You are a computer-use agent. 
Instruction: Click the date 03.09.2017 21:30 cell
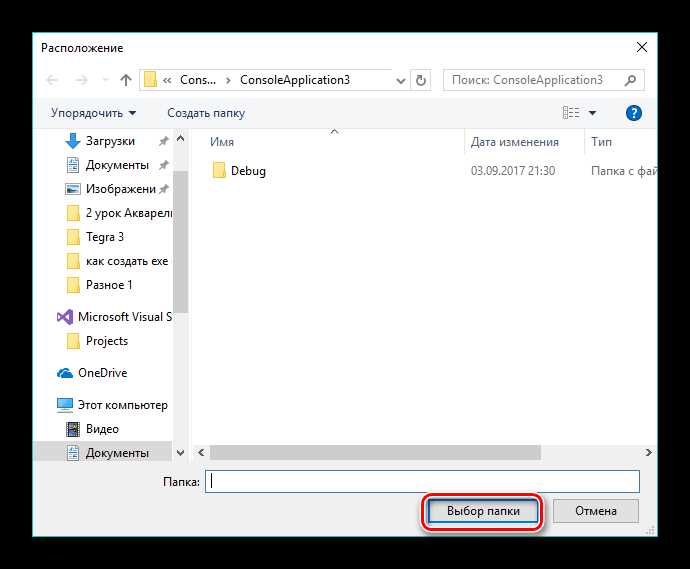(x=513, y=171)
